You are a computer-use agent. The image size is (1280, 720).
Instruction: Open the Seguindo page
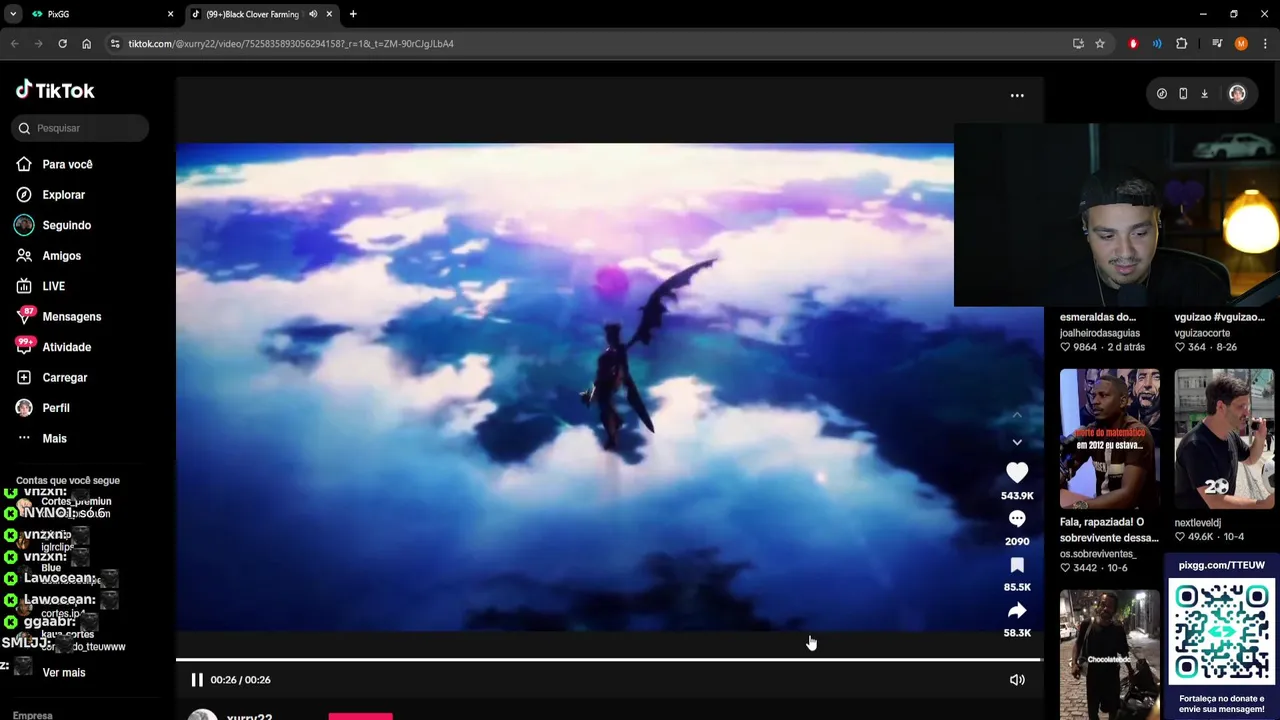click(x=66, y=225)
